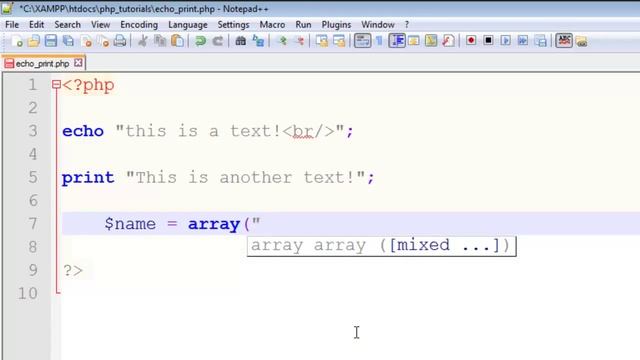The height and width of the screenshot is (360, 640).
Task: Click the synchronize horizontal scrolling icon
Action: (x=339, y=41)
